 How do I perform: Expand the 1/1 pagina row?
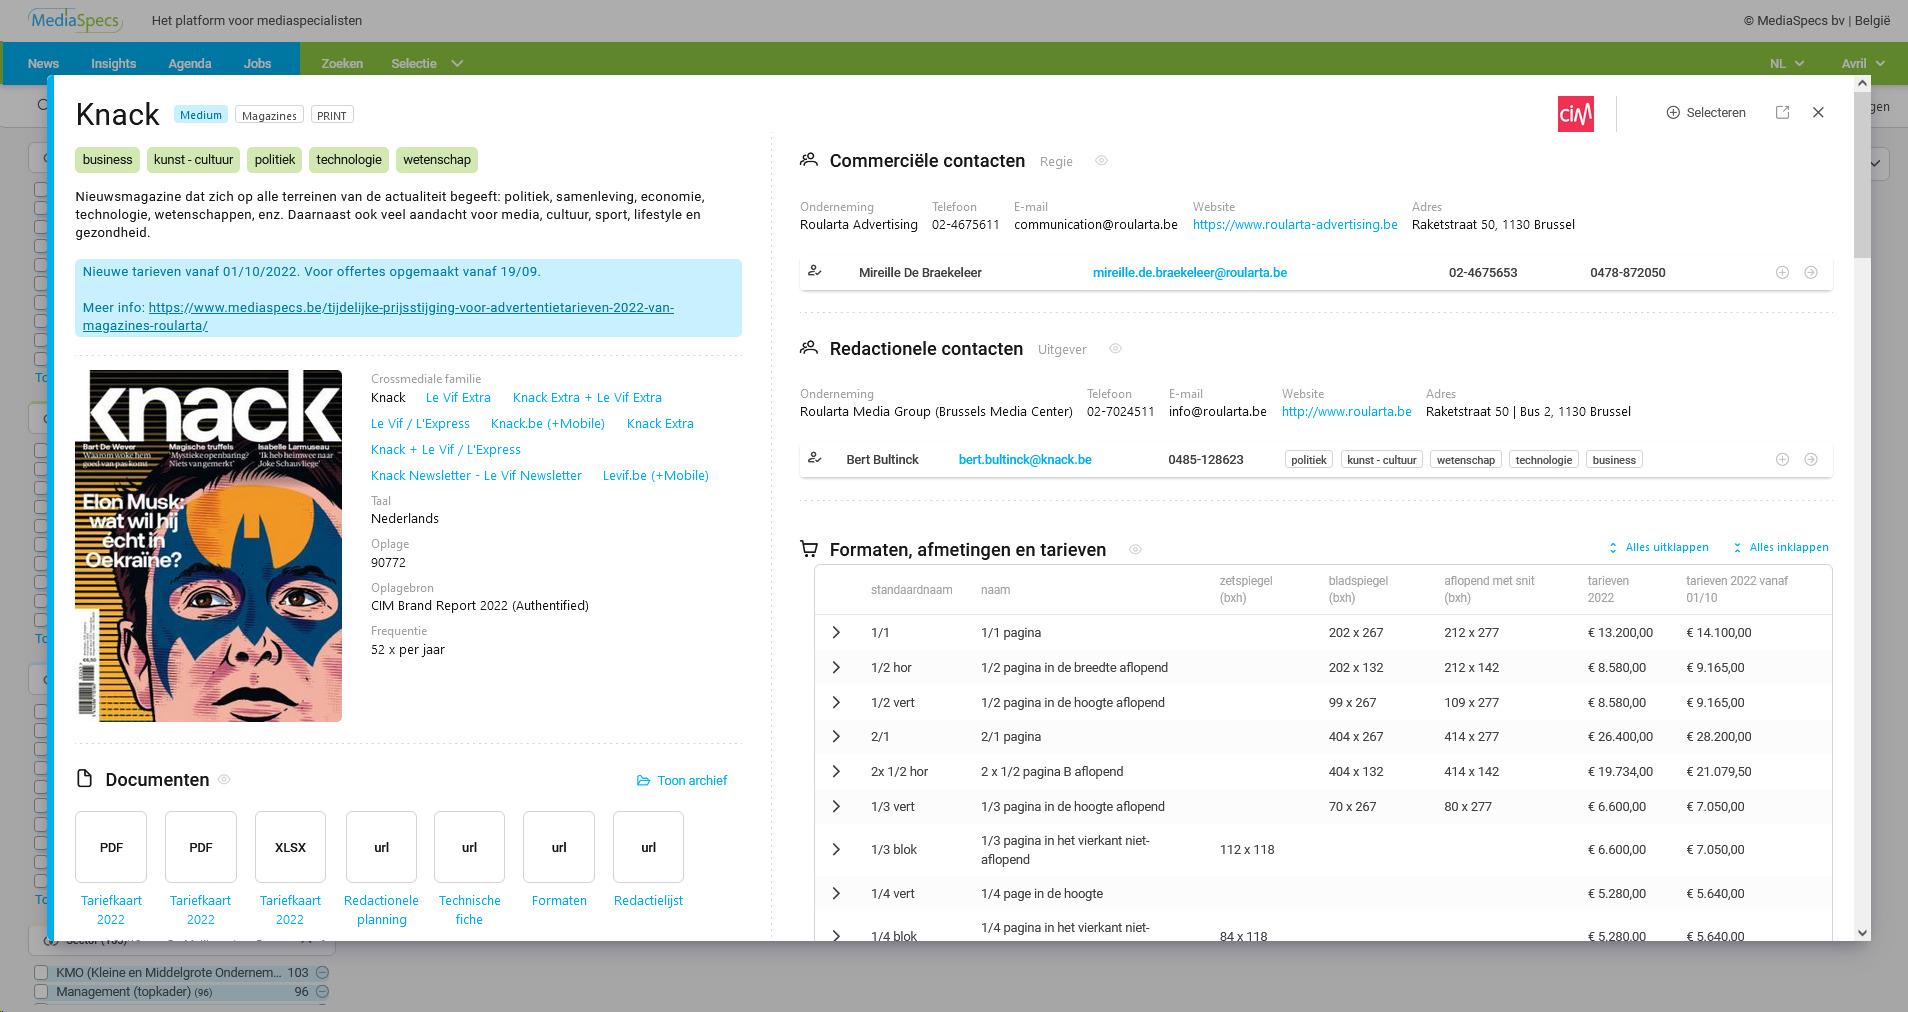836,633
